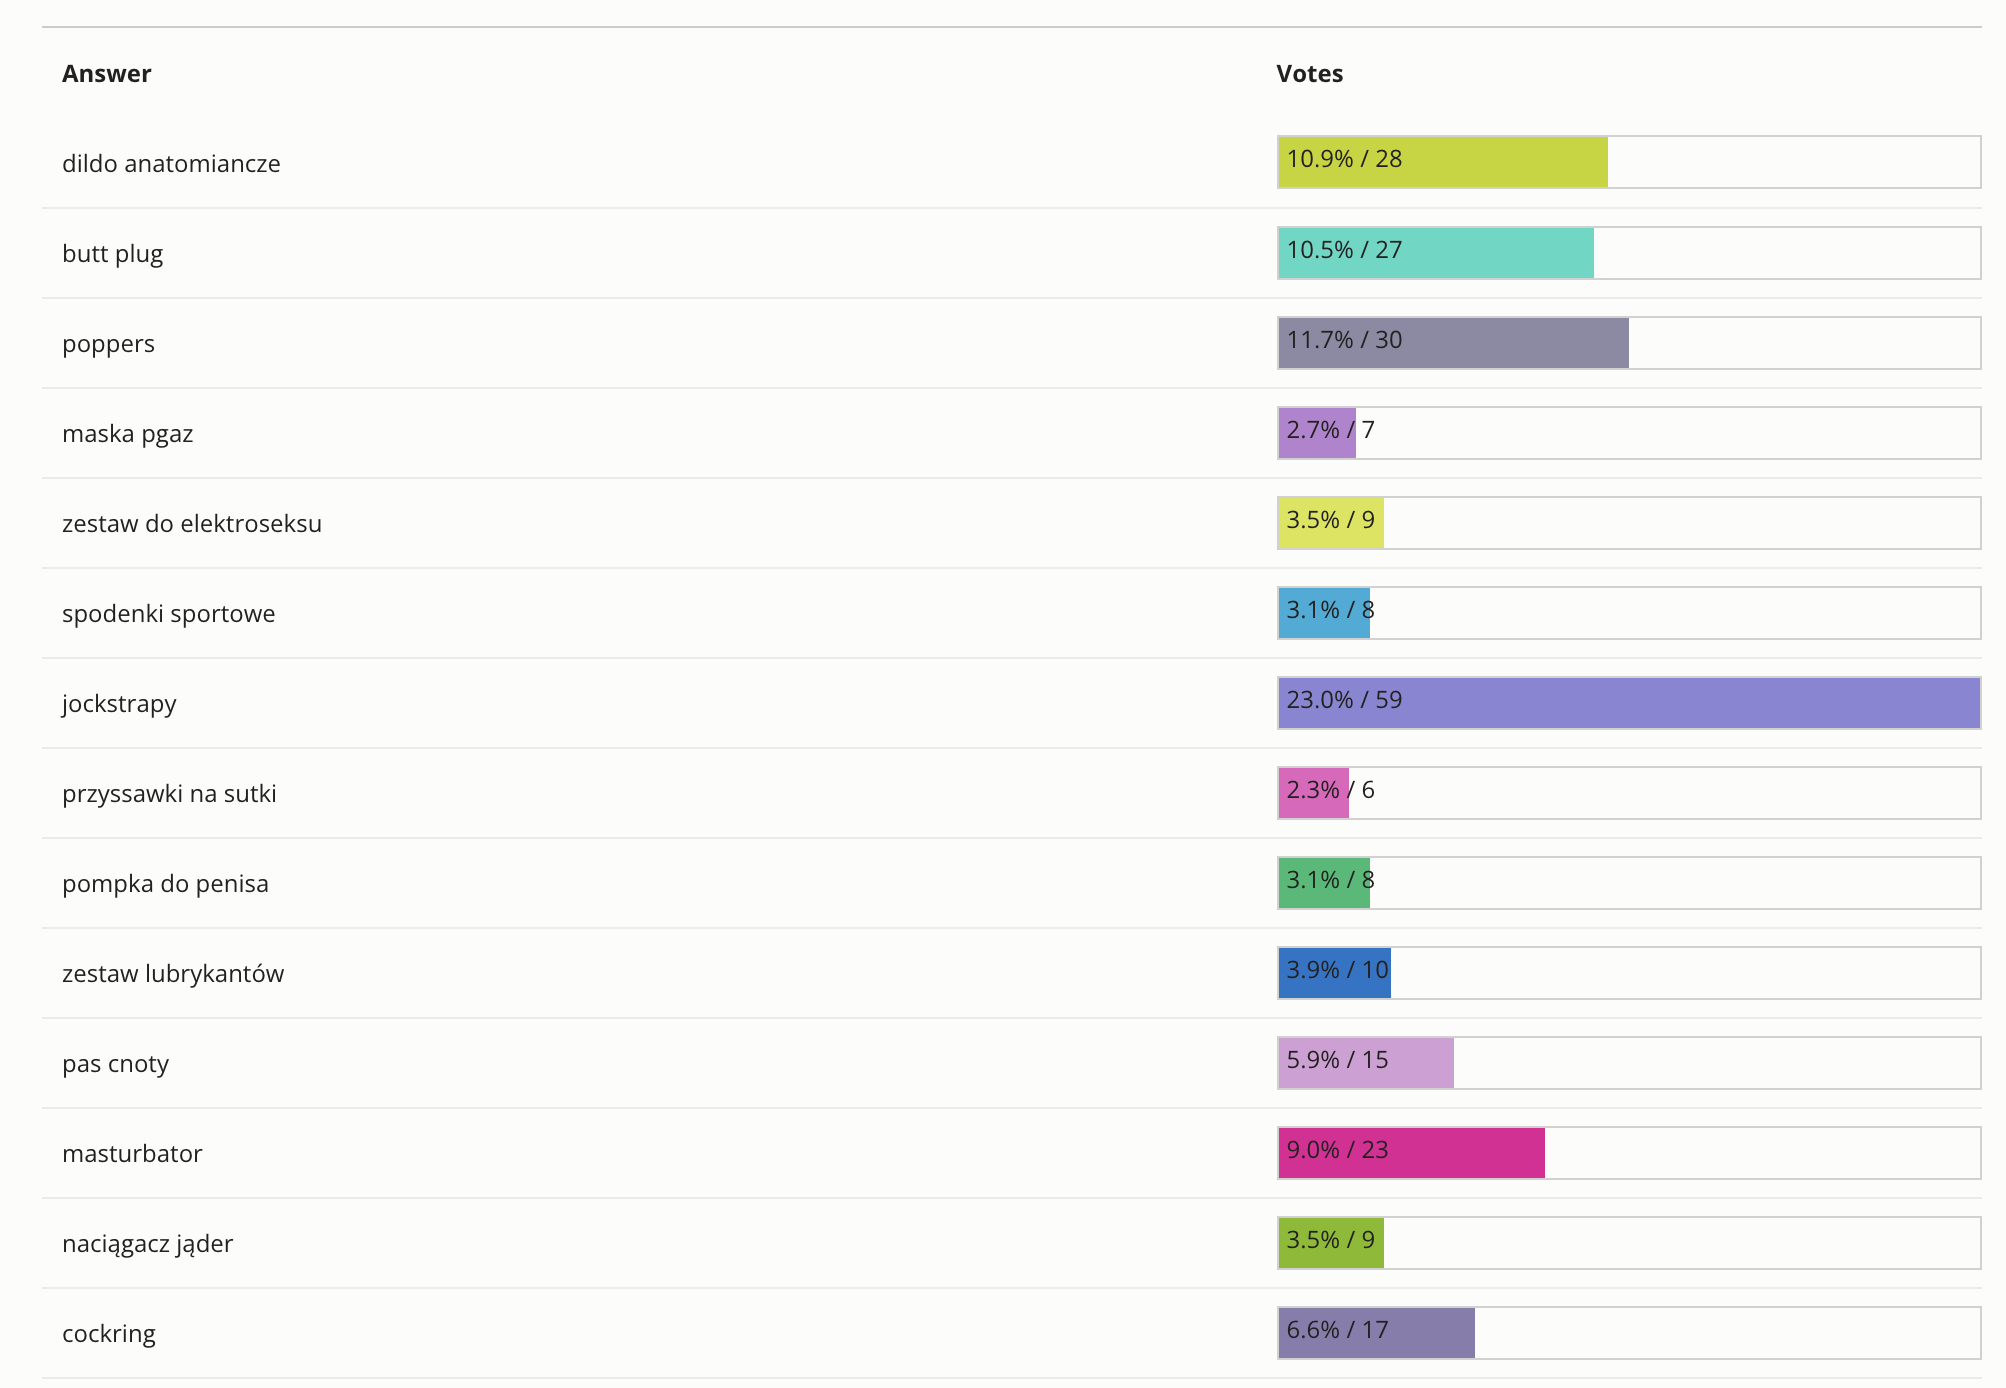2006x1388 pixels.
Task: Click the poppers vote bar
Action: pos(1453,343)
